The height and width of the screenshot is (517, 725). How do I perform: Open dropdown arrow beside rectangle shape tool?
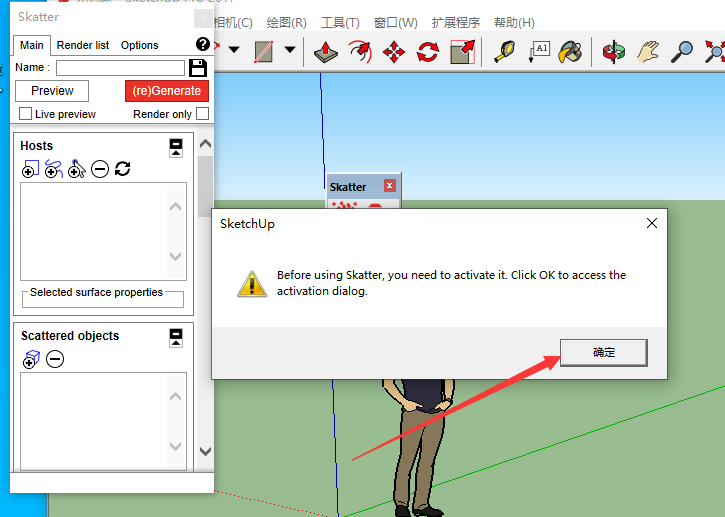[290, 49]
